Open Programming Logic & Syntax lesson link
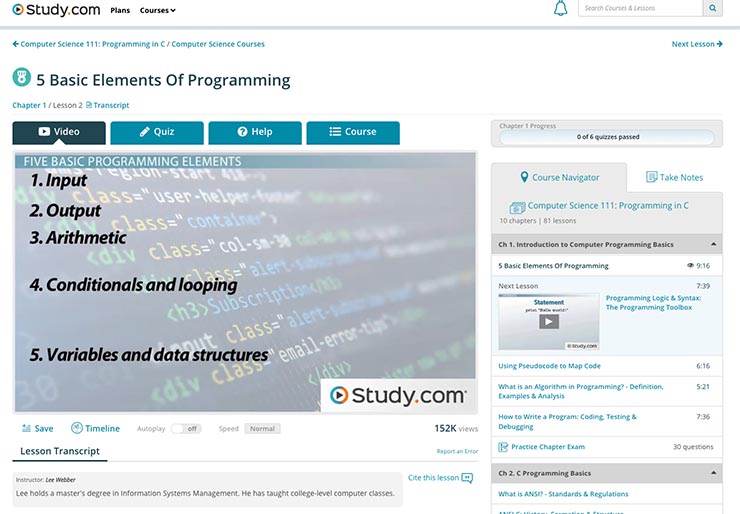Image resolution: width=740 pixels, height=514 pixels. (653, 303)
